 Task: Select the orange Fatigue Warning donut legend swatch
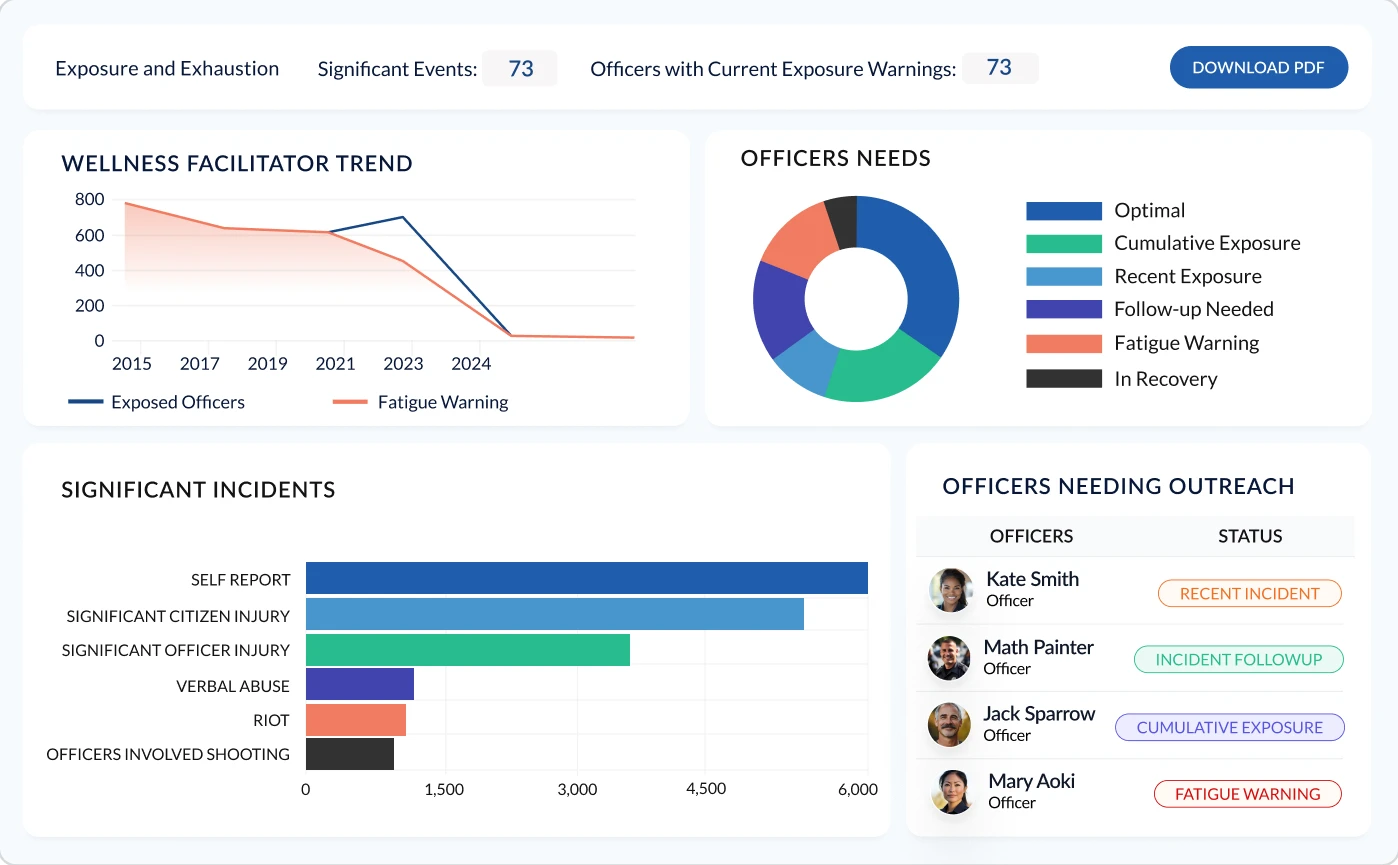[x=1064, y=344]
